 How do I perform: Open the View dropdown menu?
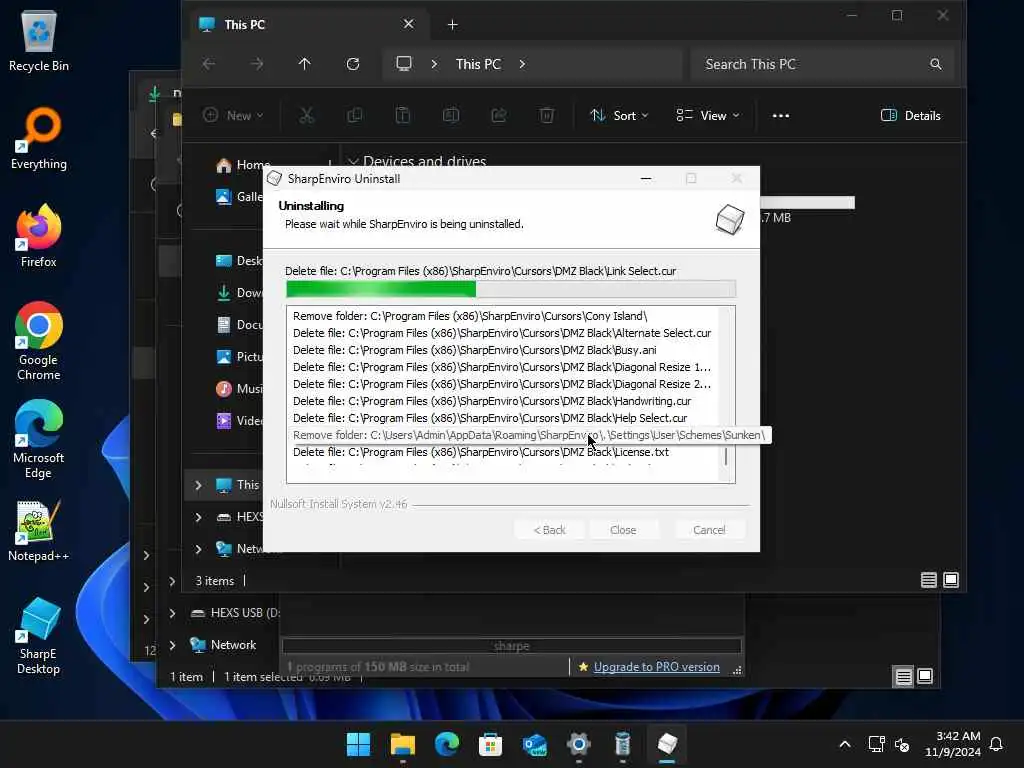click(708, 116)
